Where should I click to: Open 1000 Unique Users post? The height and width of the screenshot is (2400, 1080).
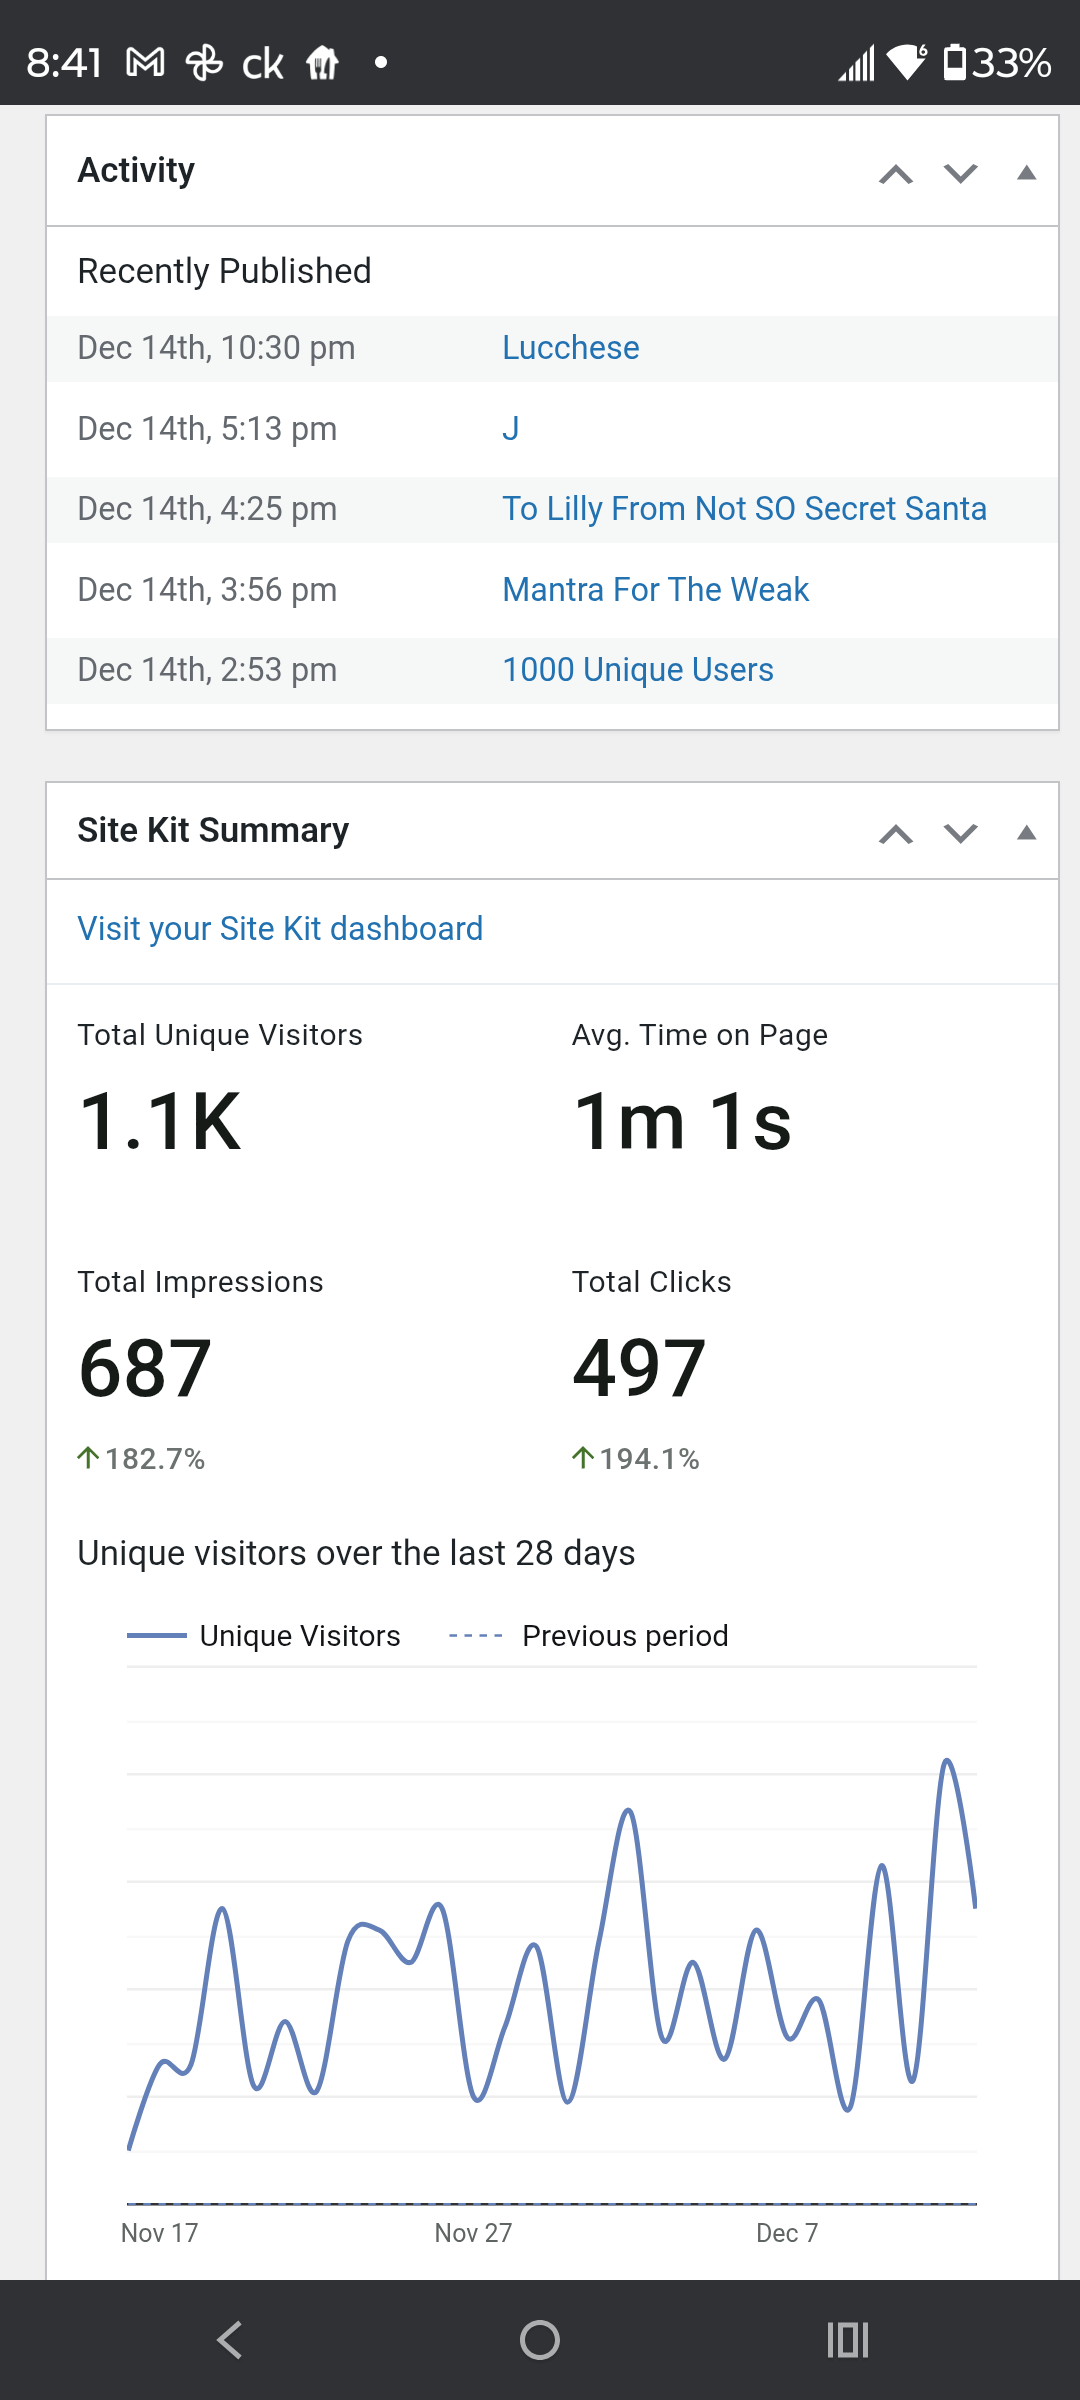(637, 670)
